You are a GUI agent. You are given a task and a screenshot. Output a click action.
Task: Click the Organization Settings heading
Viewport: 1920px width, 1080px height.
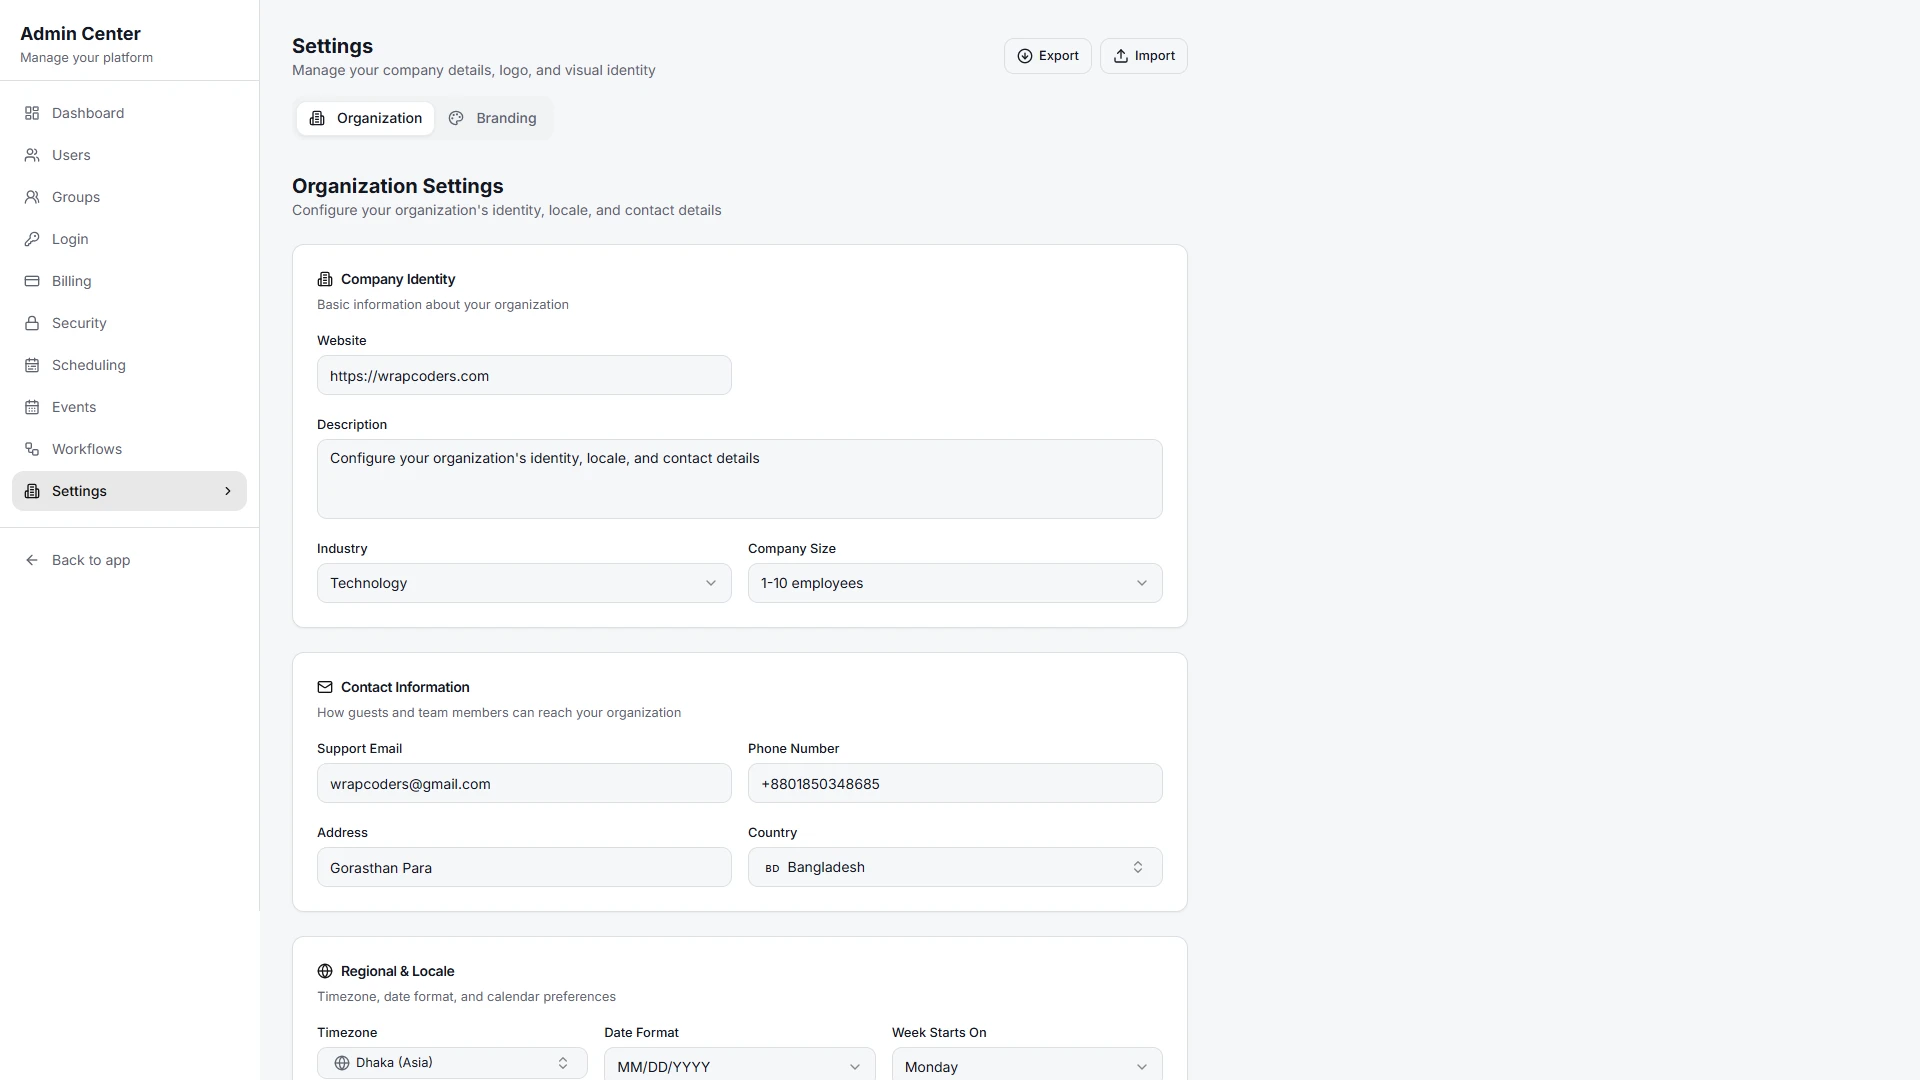[397, 186]
